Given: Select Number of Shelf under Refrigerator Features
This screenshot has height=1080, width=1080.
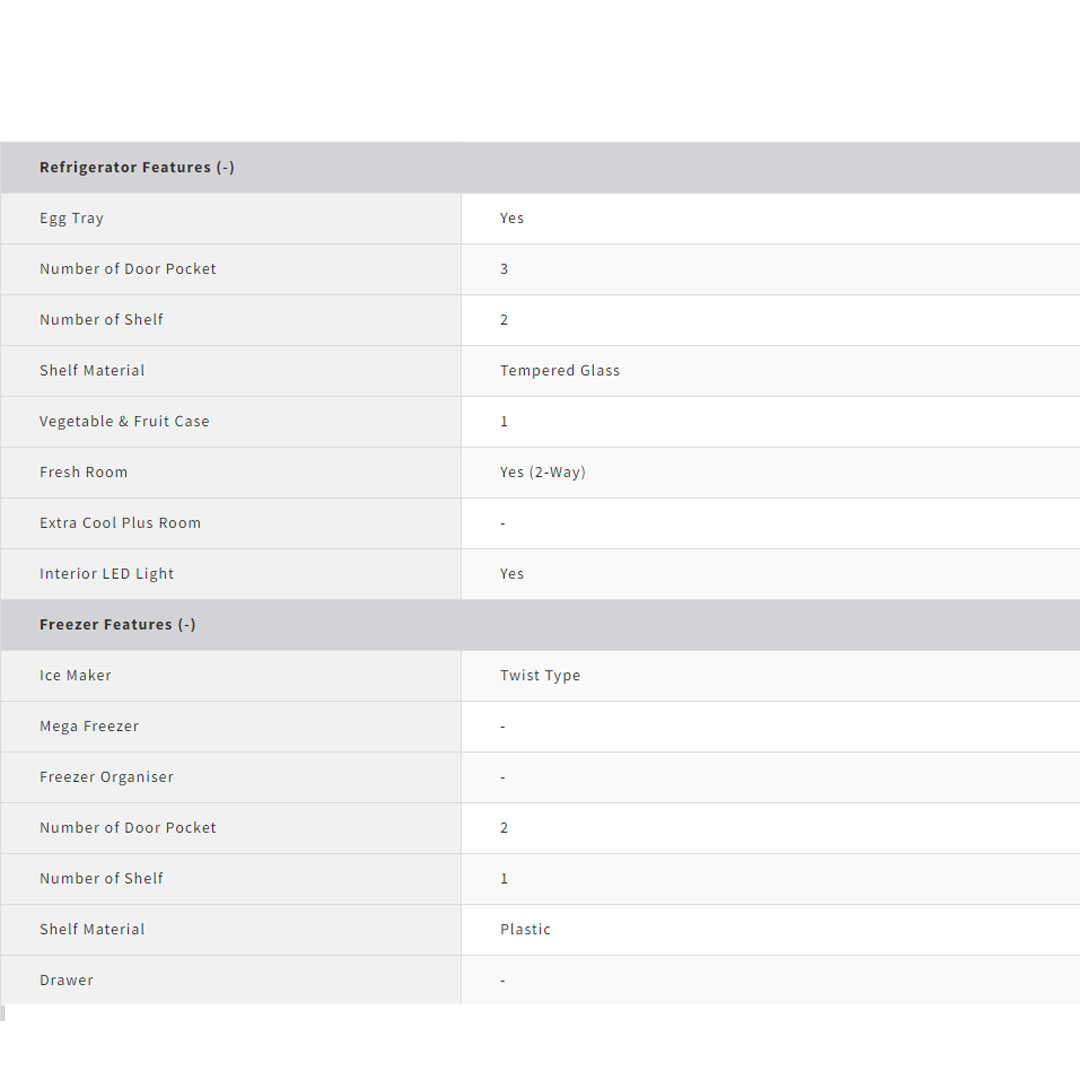Looking at the screenshot, I should [x=102, y=320].
